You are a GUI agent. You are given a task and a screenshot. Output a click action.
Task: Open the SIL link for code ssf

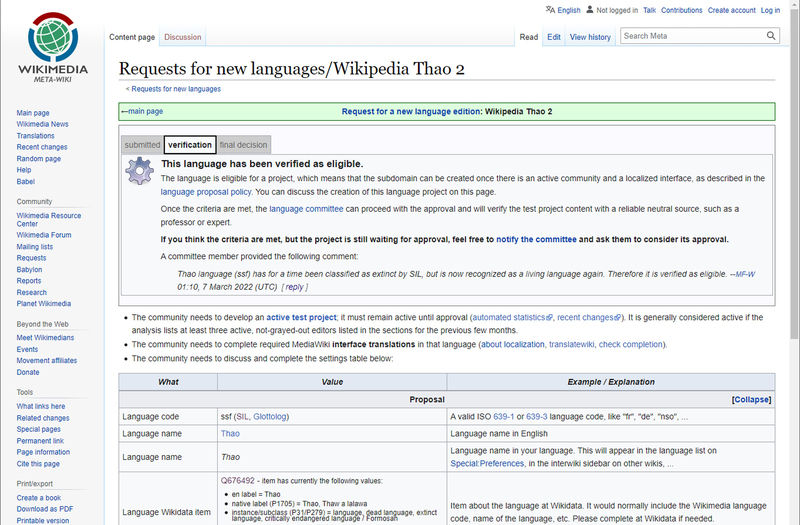242,417
